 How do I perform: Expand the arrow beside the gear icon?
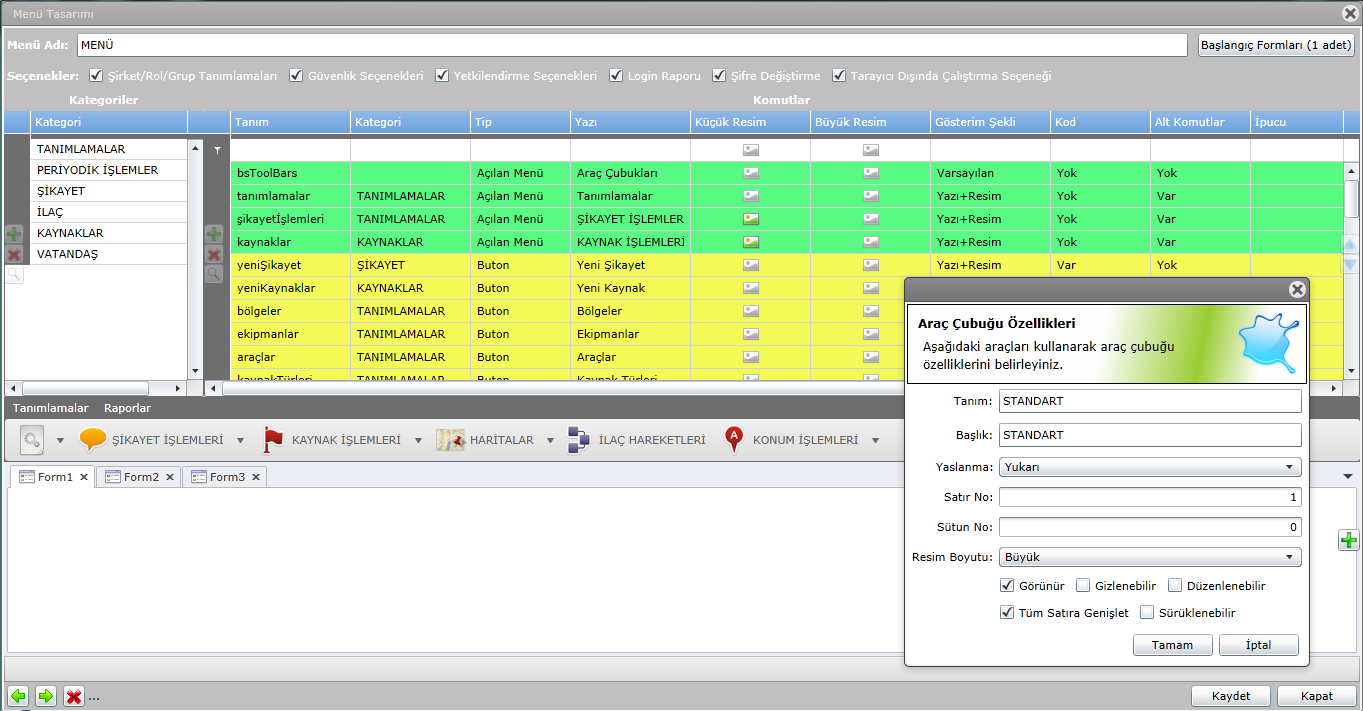(x=60, y=441)
